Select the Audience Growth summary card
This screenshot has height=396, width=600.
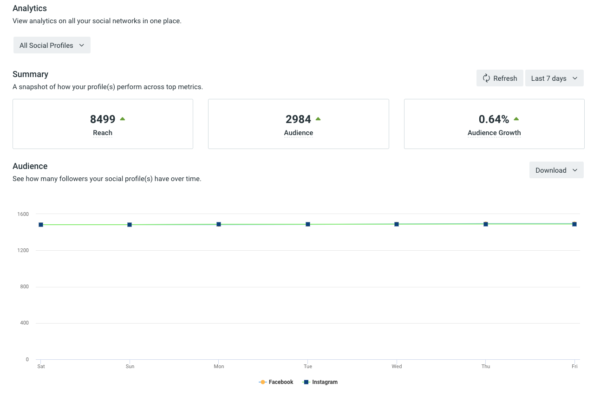point(494,124)
